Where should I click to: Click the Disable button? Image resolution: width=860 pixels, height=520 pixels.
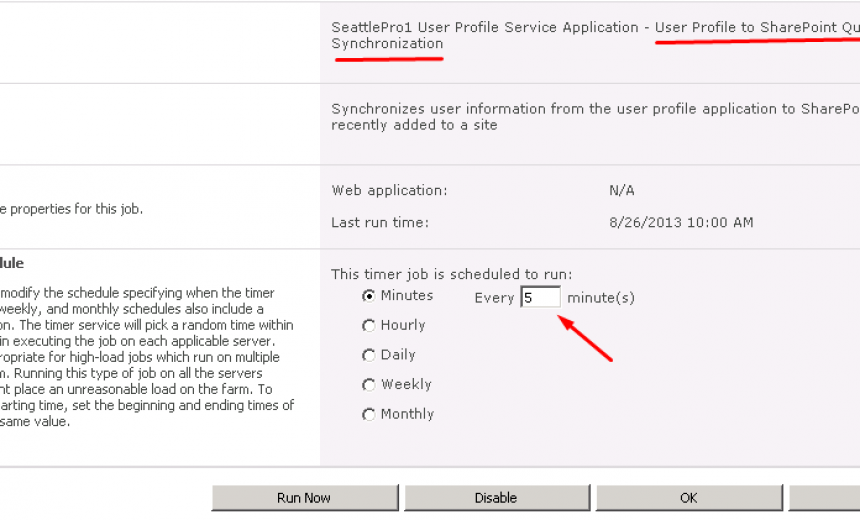click(x=496, y=498)
